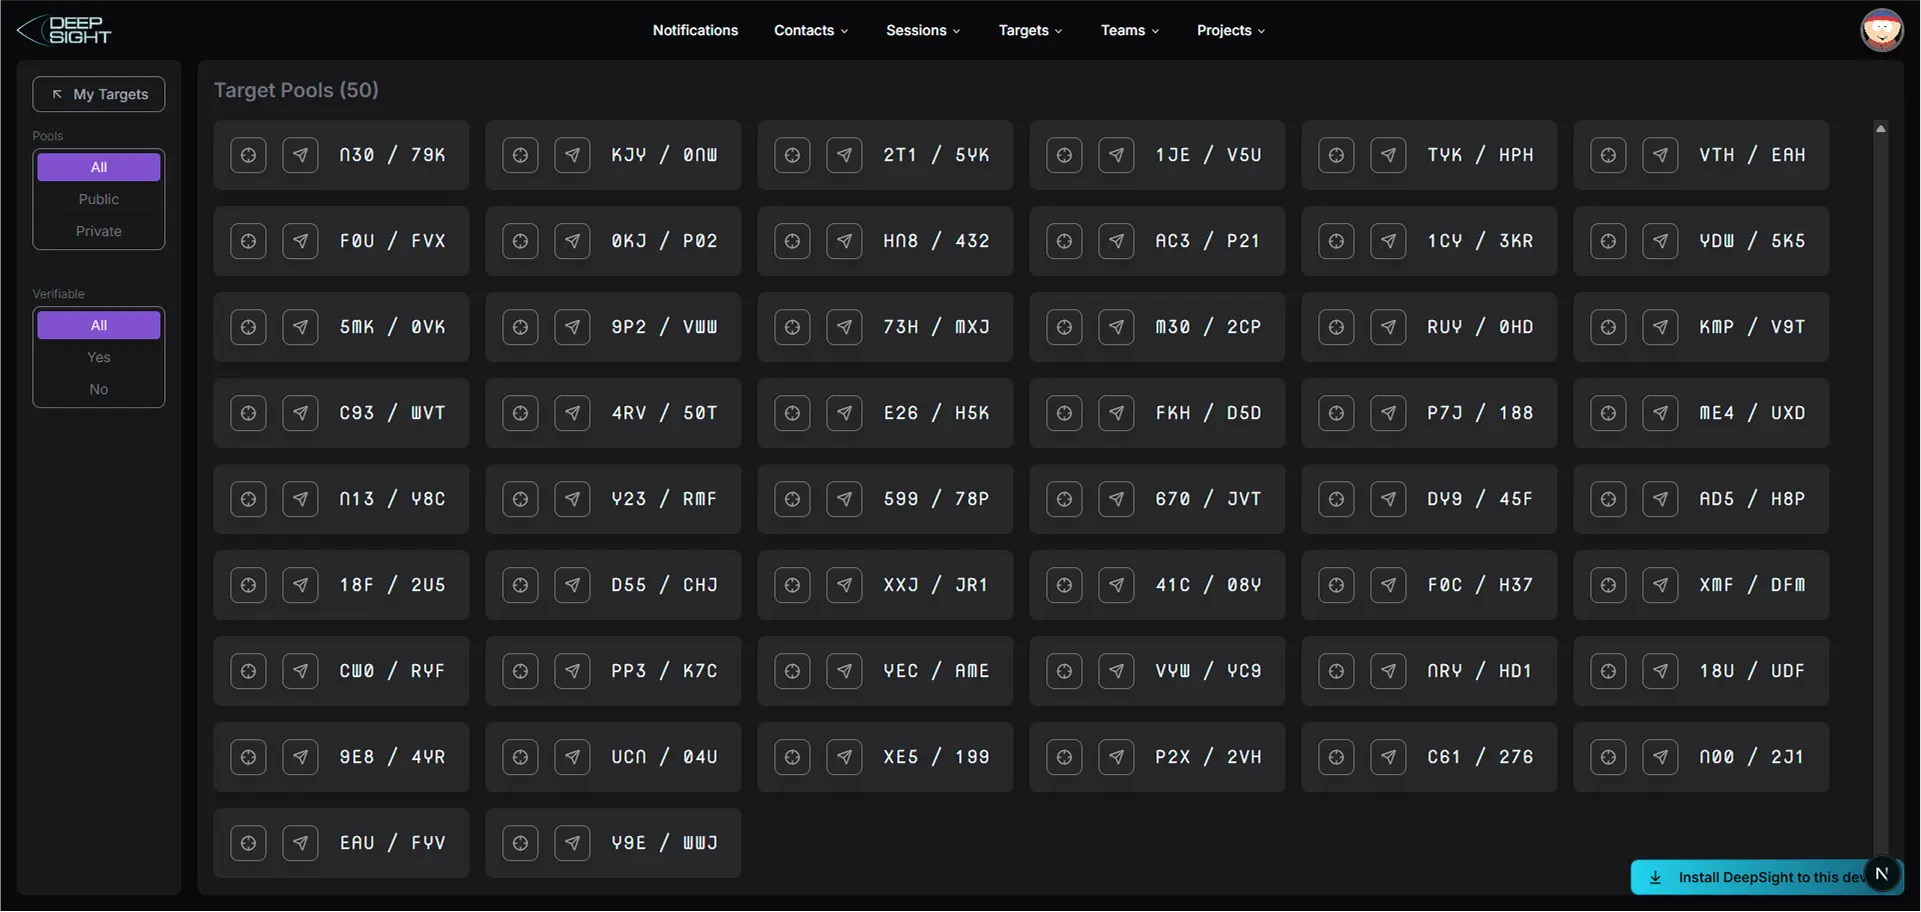Open the Projects dropdown menu
This screenshot has width=1921, height=912.
point(1231,30)
